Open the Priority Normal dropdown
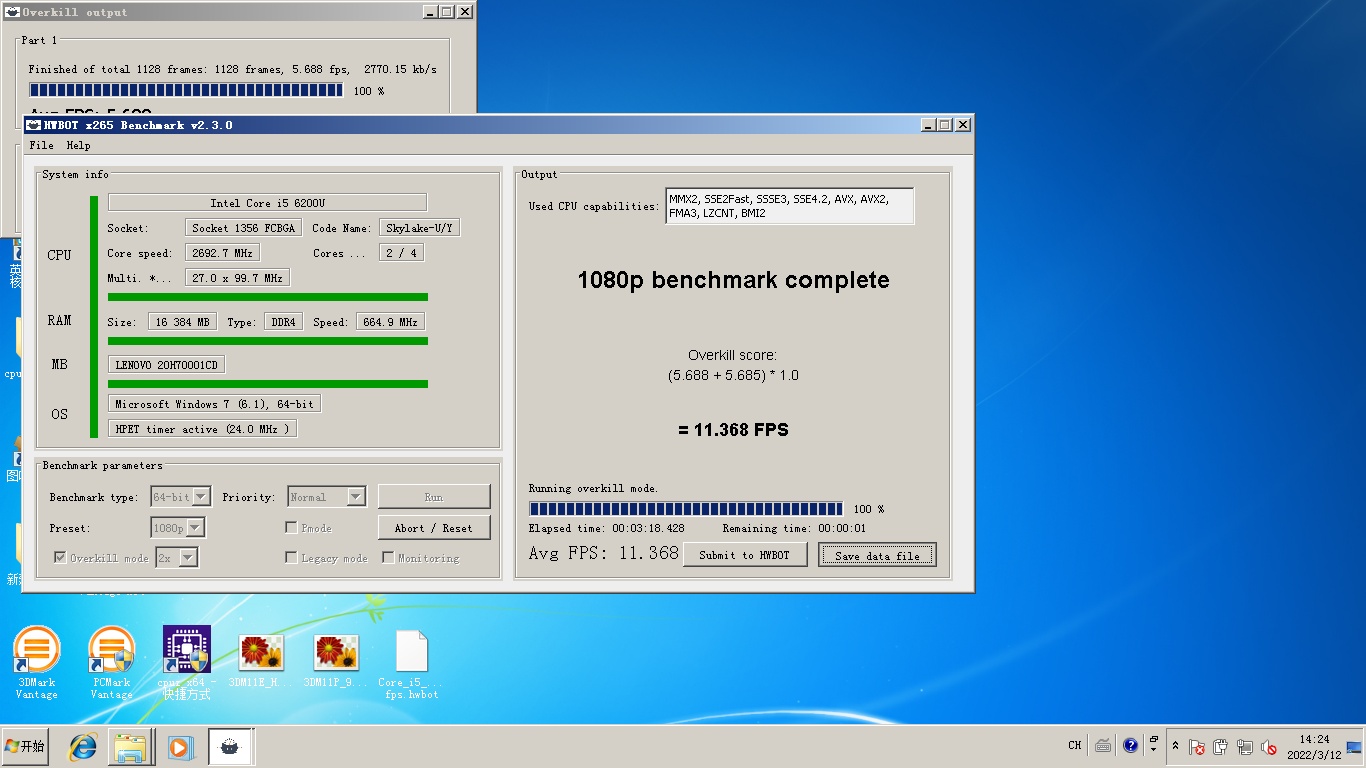Viewport: 1366px width, 768px height. tap(327, 497)
